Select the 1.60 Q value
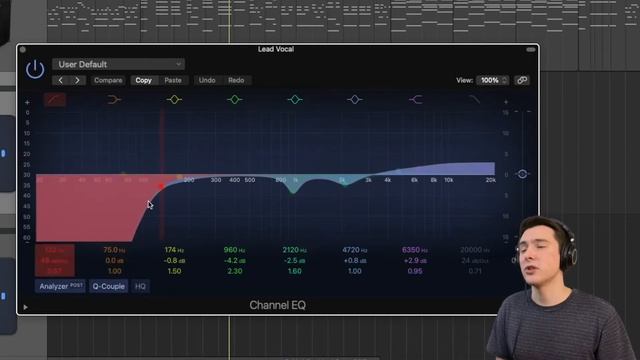The height and width of the screenshot is (360, 640). pyautogui.click(x=294, y=271)
